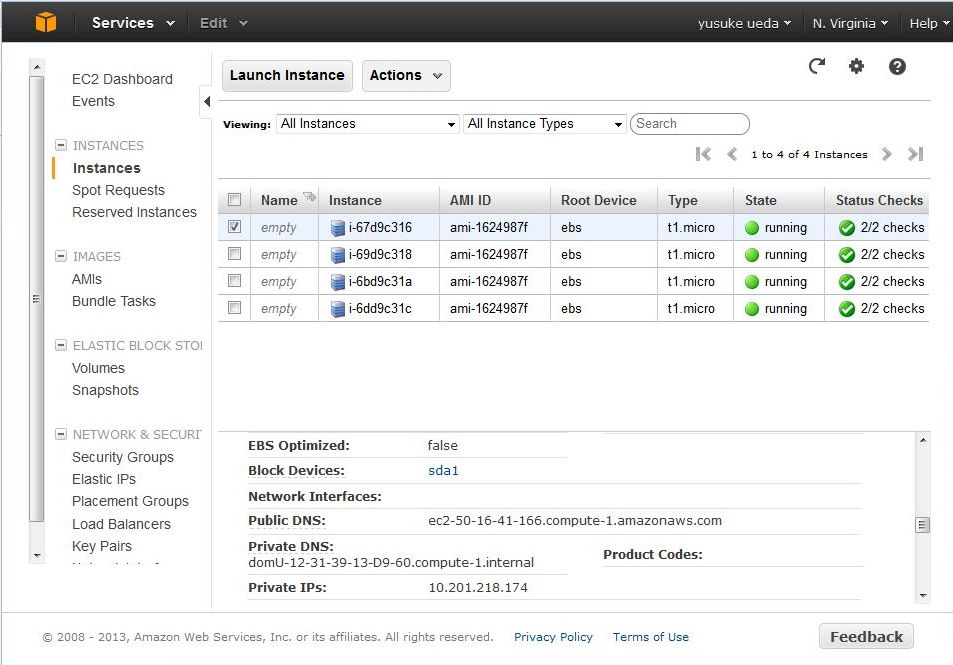Check the i-69d9c318 instance checkbox
Viewport: 953px width, 665px height.
pyautogui.click(x=234, y=253)
